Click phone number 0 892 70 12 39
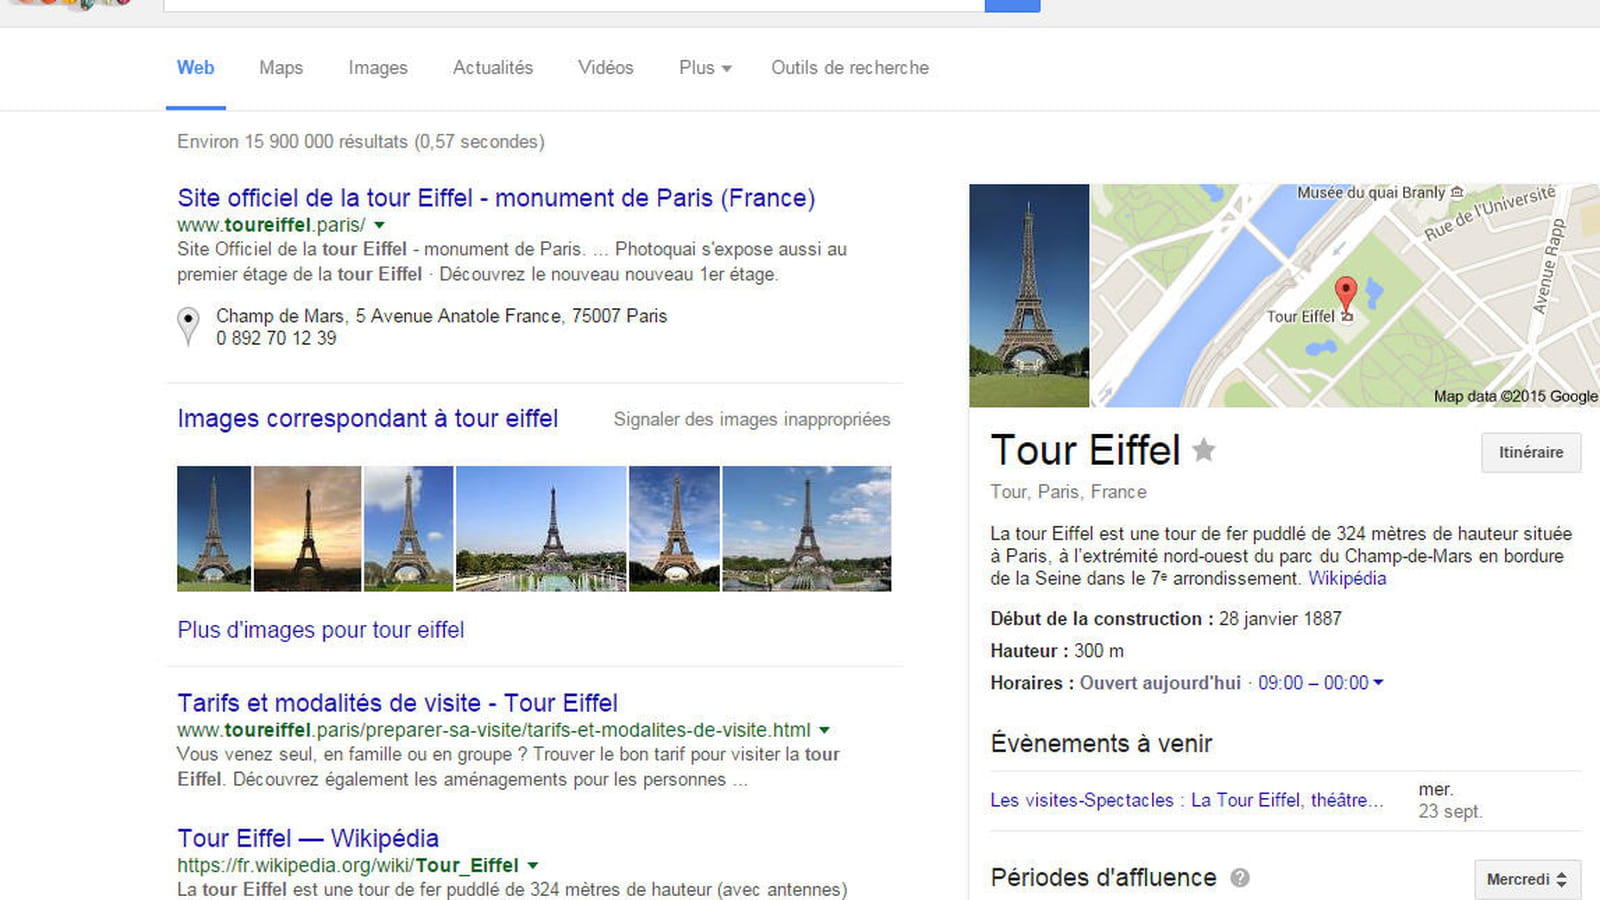 pos(276,339)
